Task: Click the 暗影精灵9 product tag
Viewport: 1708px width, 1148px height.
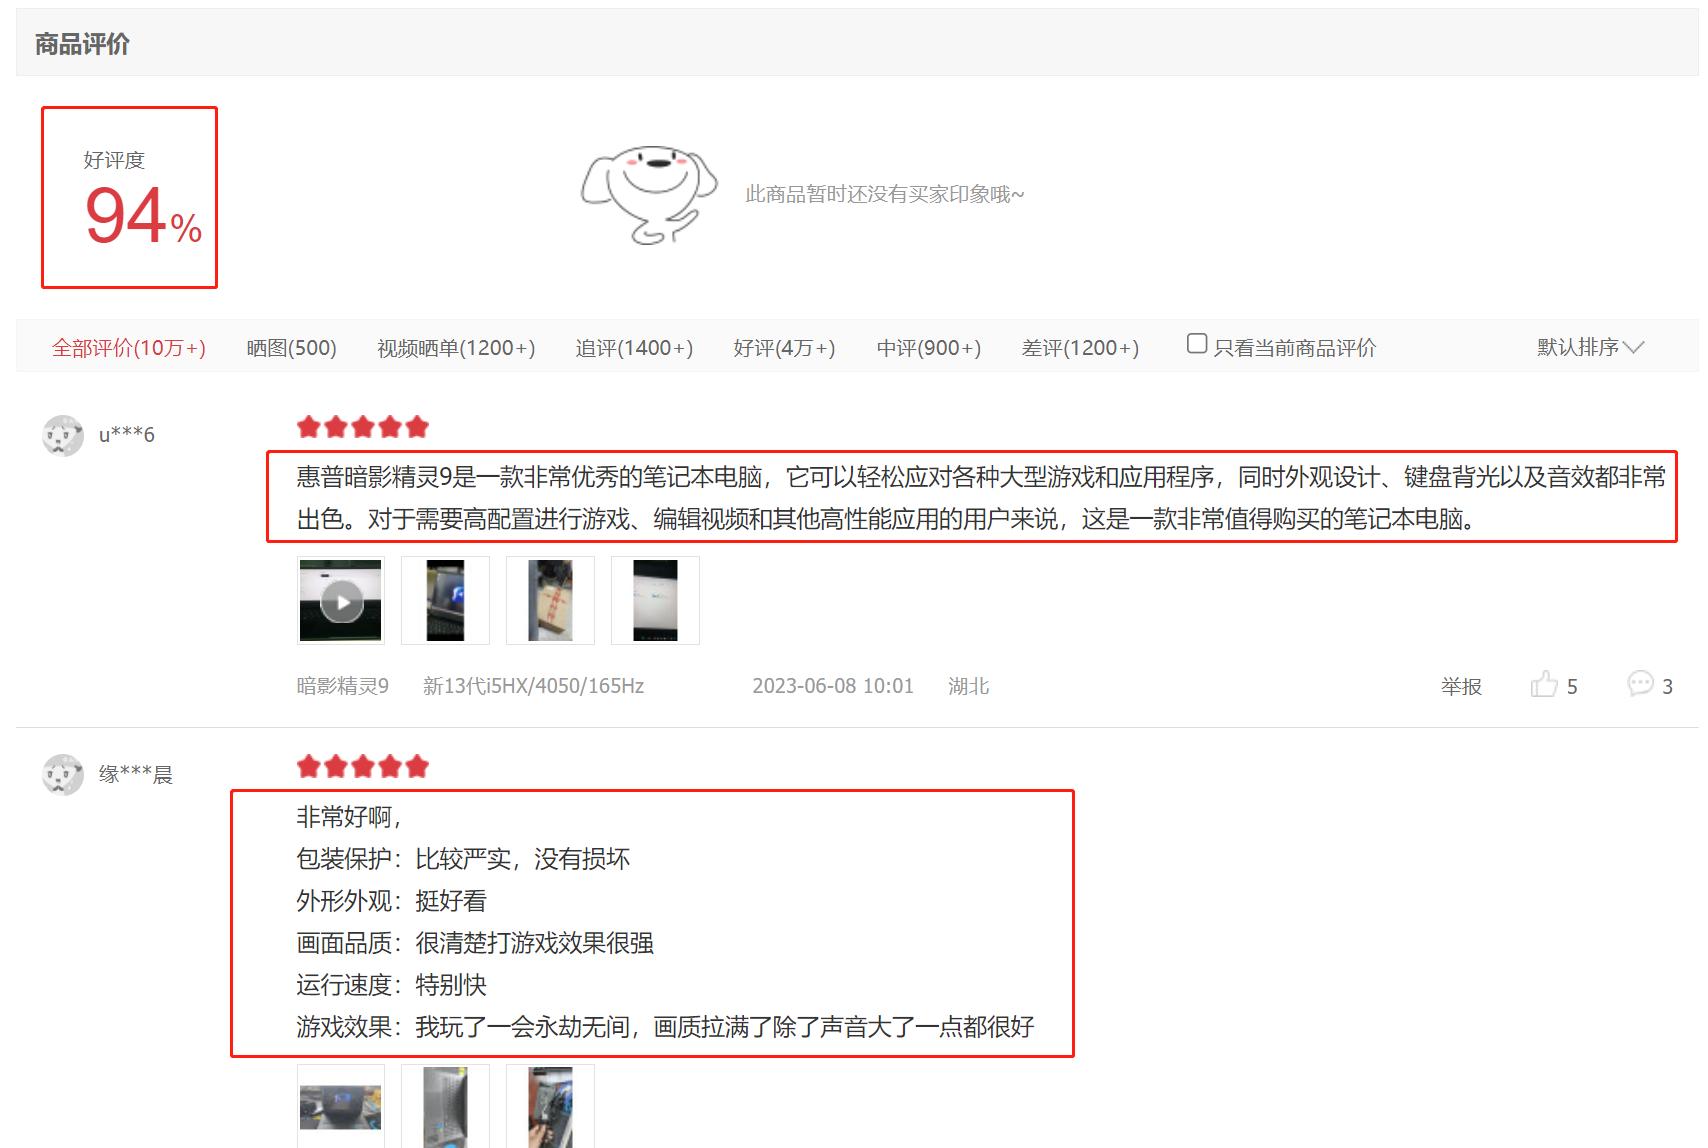Action: point(343,686)
